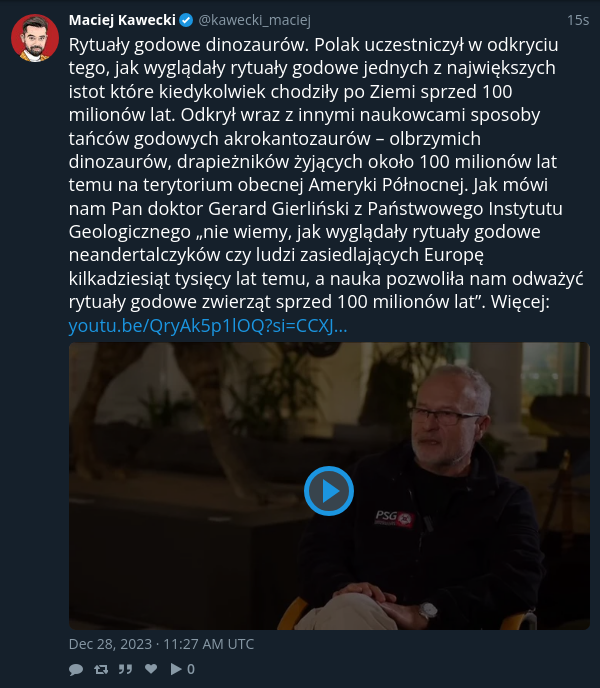The width and height of the screenshot is (600, 688).
Task: Click the word 'akrokantozaurów' in the tweet
Action: pyautogui.click(x=297, y=139)
